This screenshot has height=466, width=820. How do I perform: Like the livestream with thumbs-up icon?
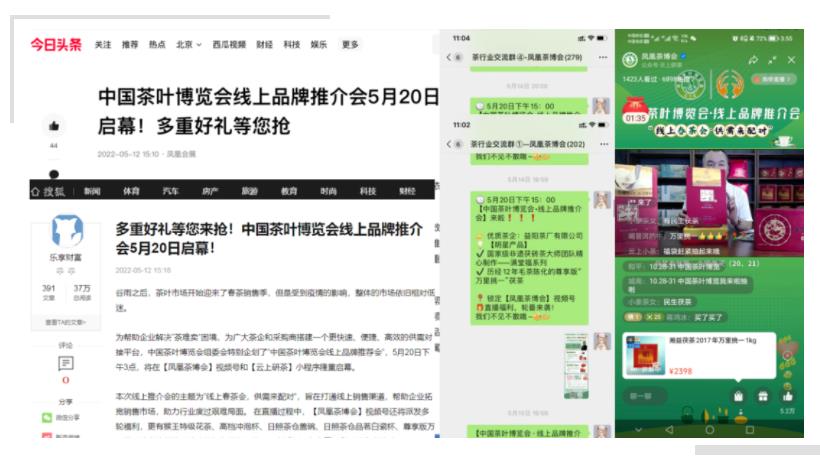tap(788, 396)
